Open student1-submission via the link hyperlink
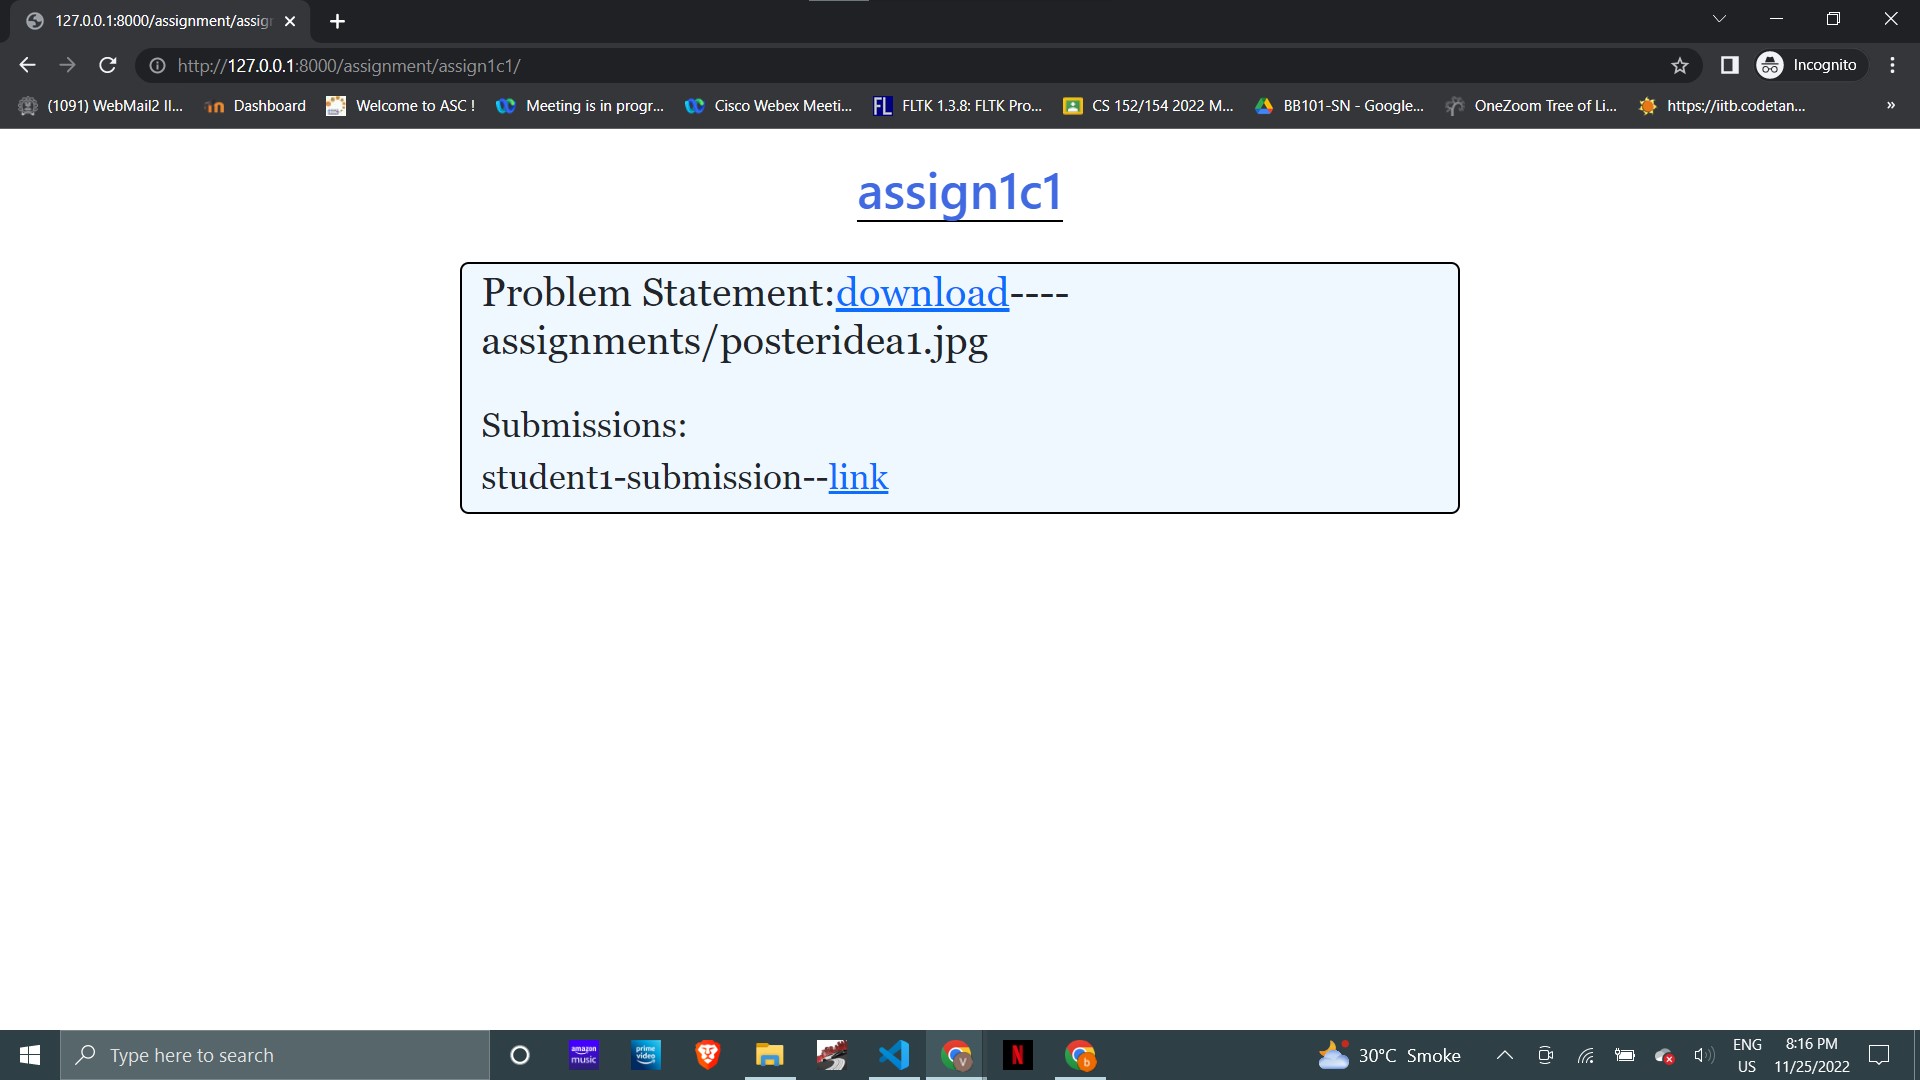 (x=858, y=478)
